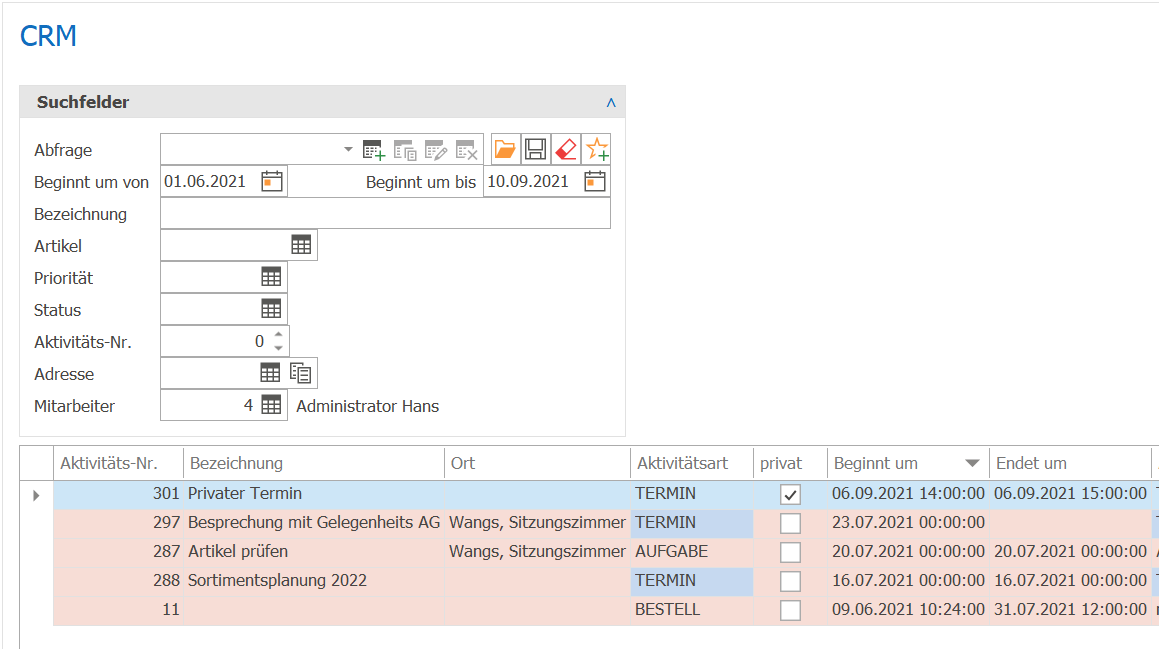The width and height of the screenshot is (1159, 649).
Task: Collapse the Suchfelder panel
Action: pyautogui.click(x=611, y=103)
